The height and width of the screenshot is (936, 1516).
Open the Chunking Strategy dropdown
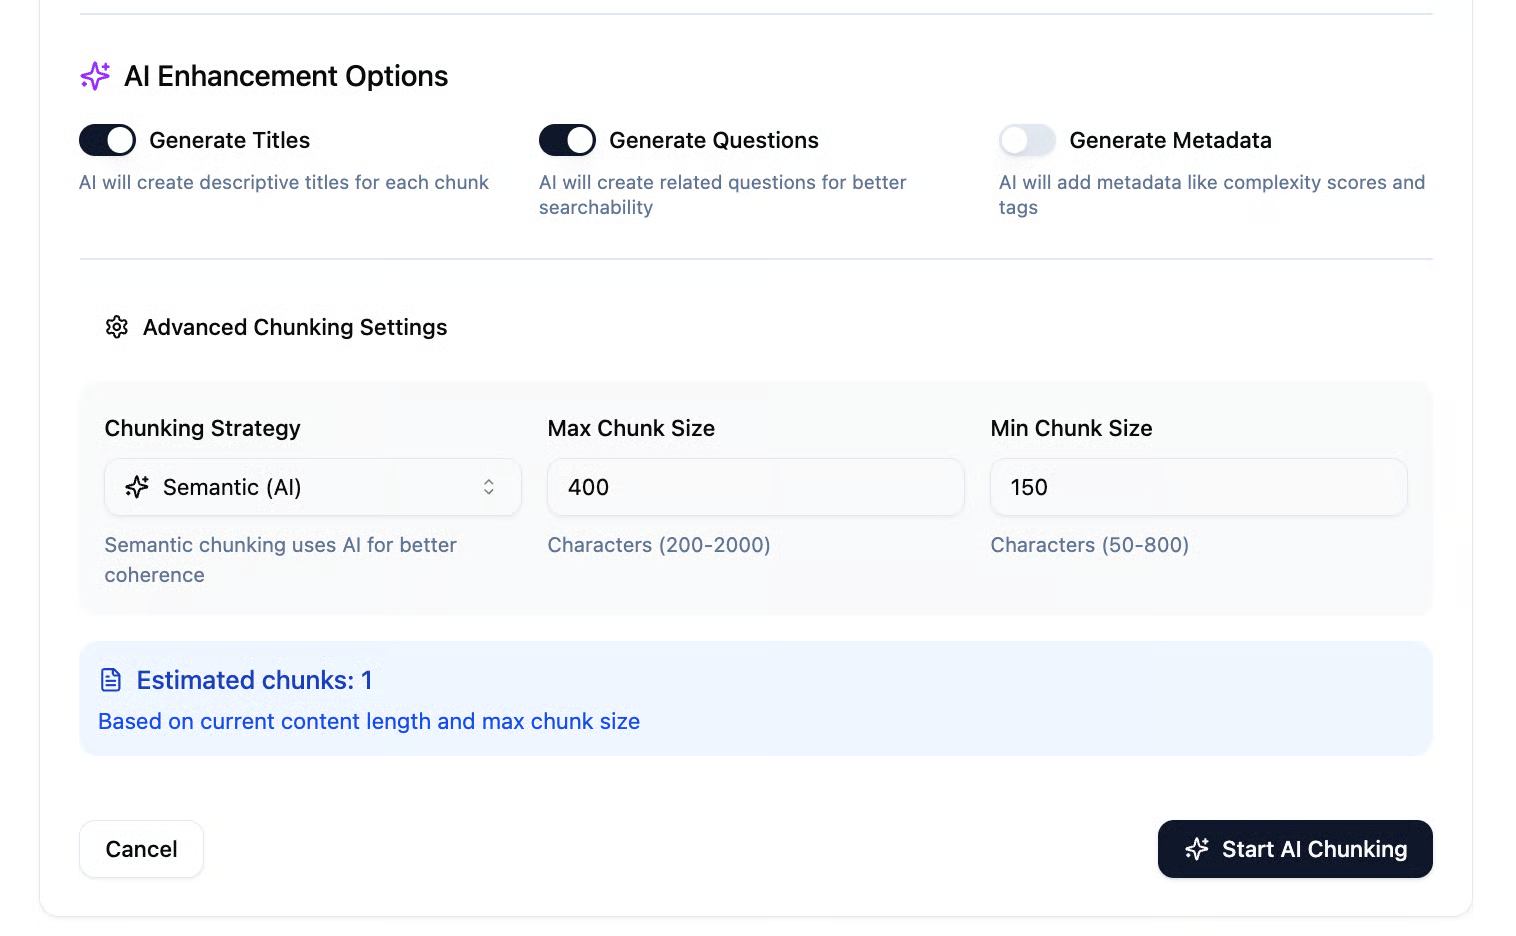coord(312,487)
